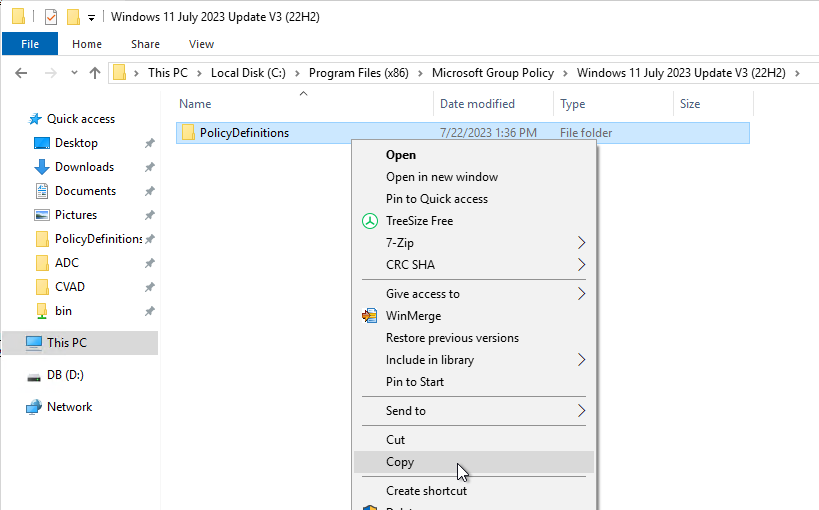Expand Include in library submenu
This screenshot has width=819, height=510.
point(474,360)
